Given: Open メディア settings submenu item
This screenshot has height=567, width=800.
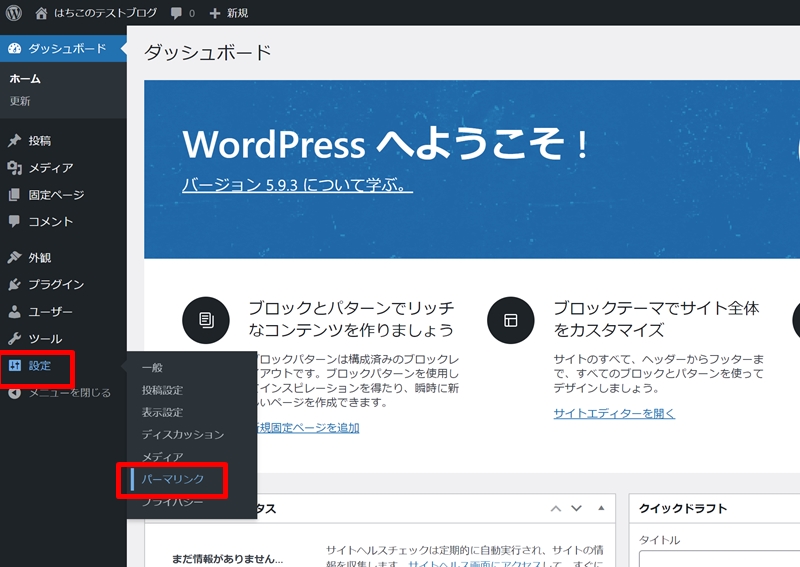Looking at the screenshot, I should click(162, 457).
